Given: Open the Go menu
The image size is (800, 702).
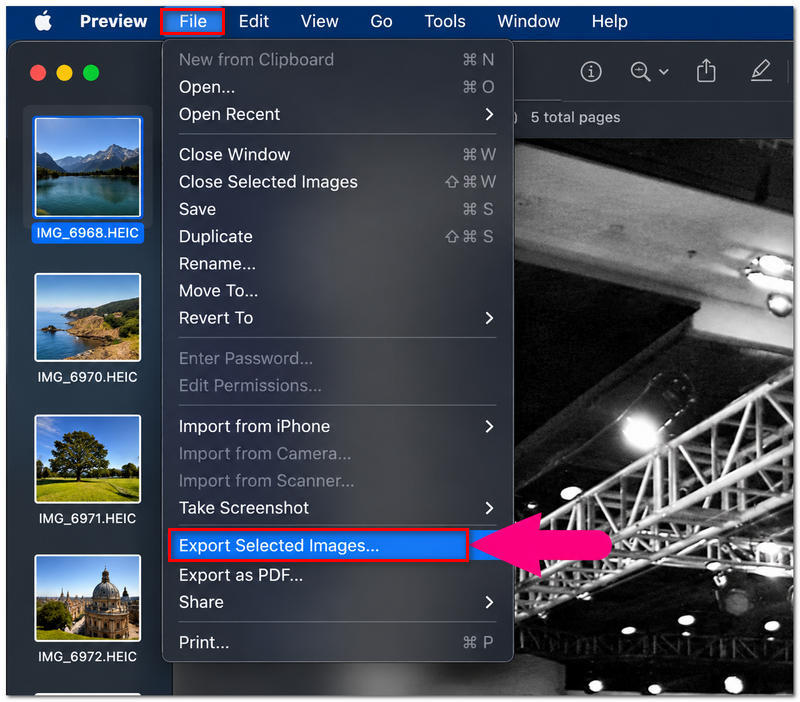Looking at the screenshot, I should coord(381,21).
